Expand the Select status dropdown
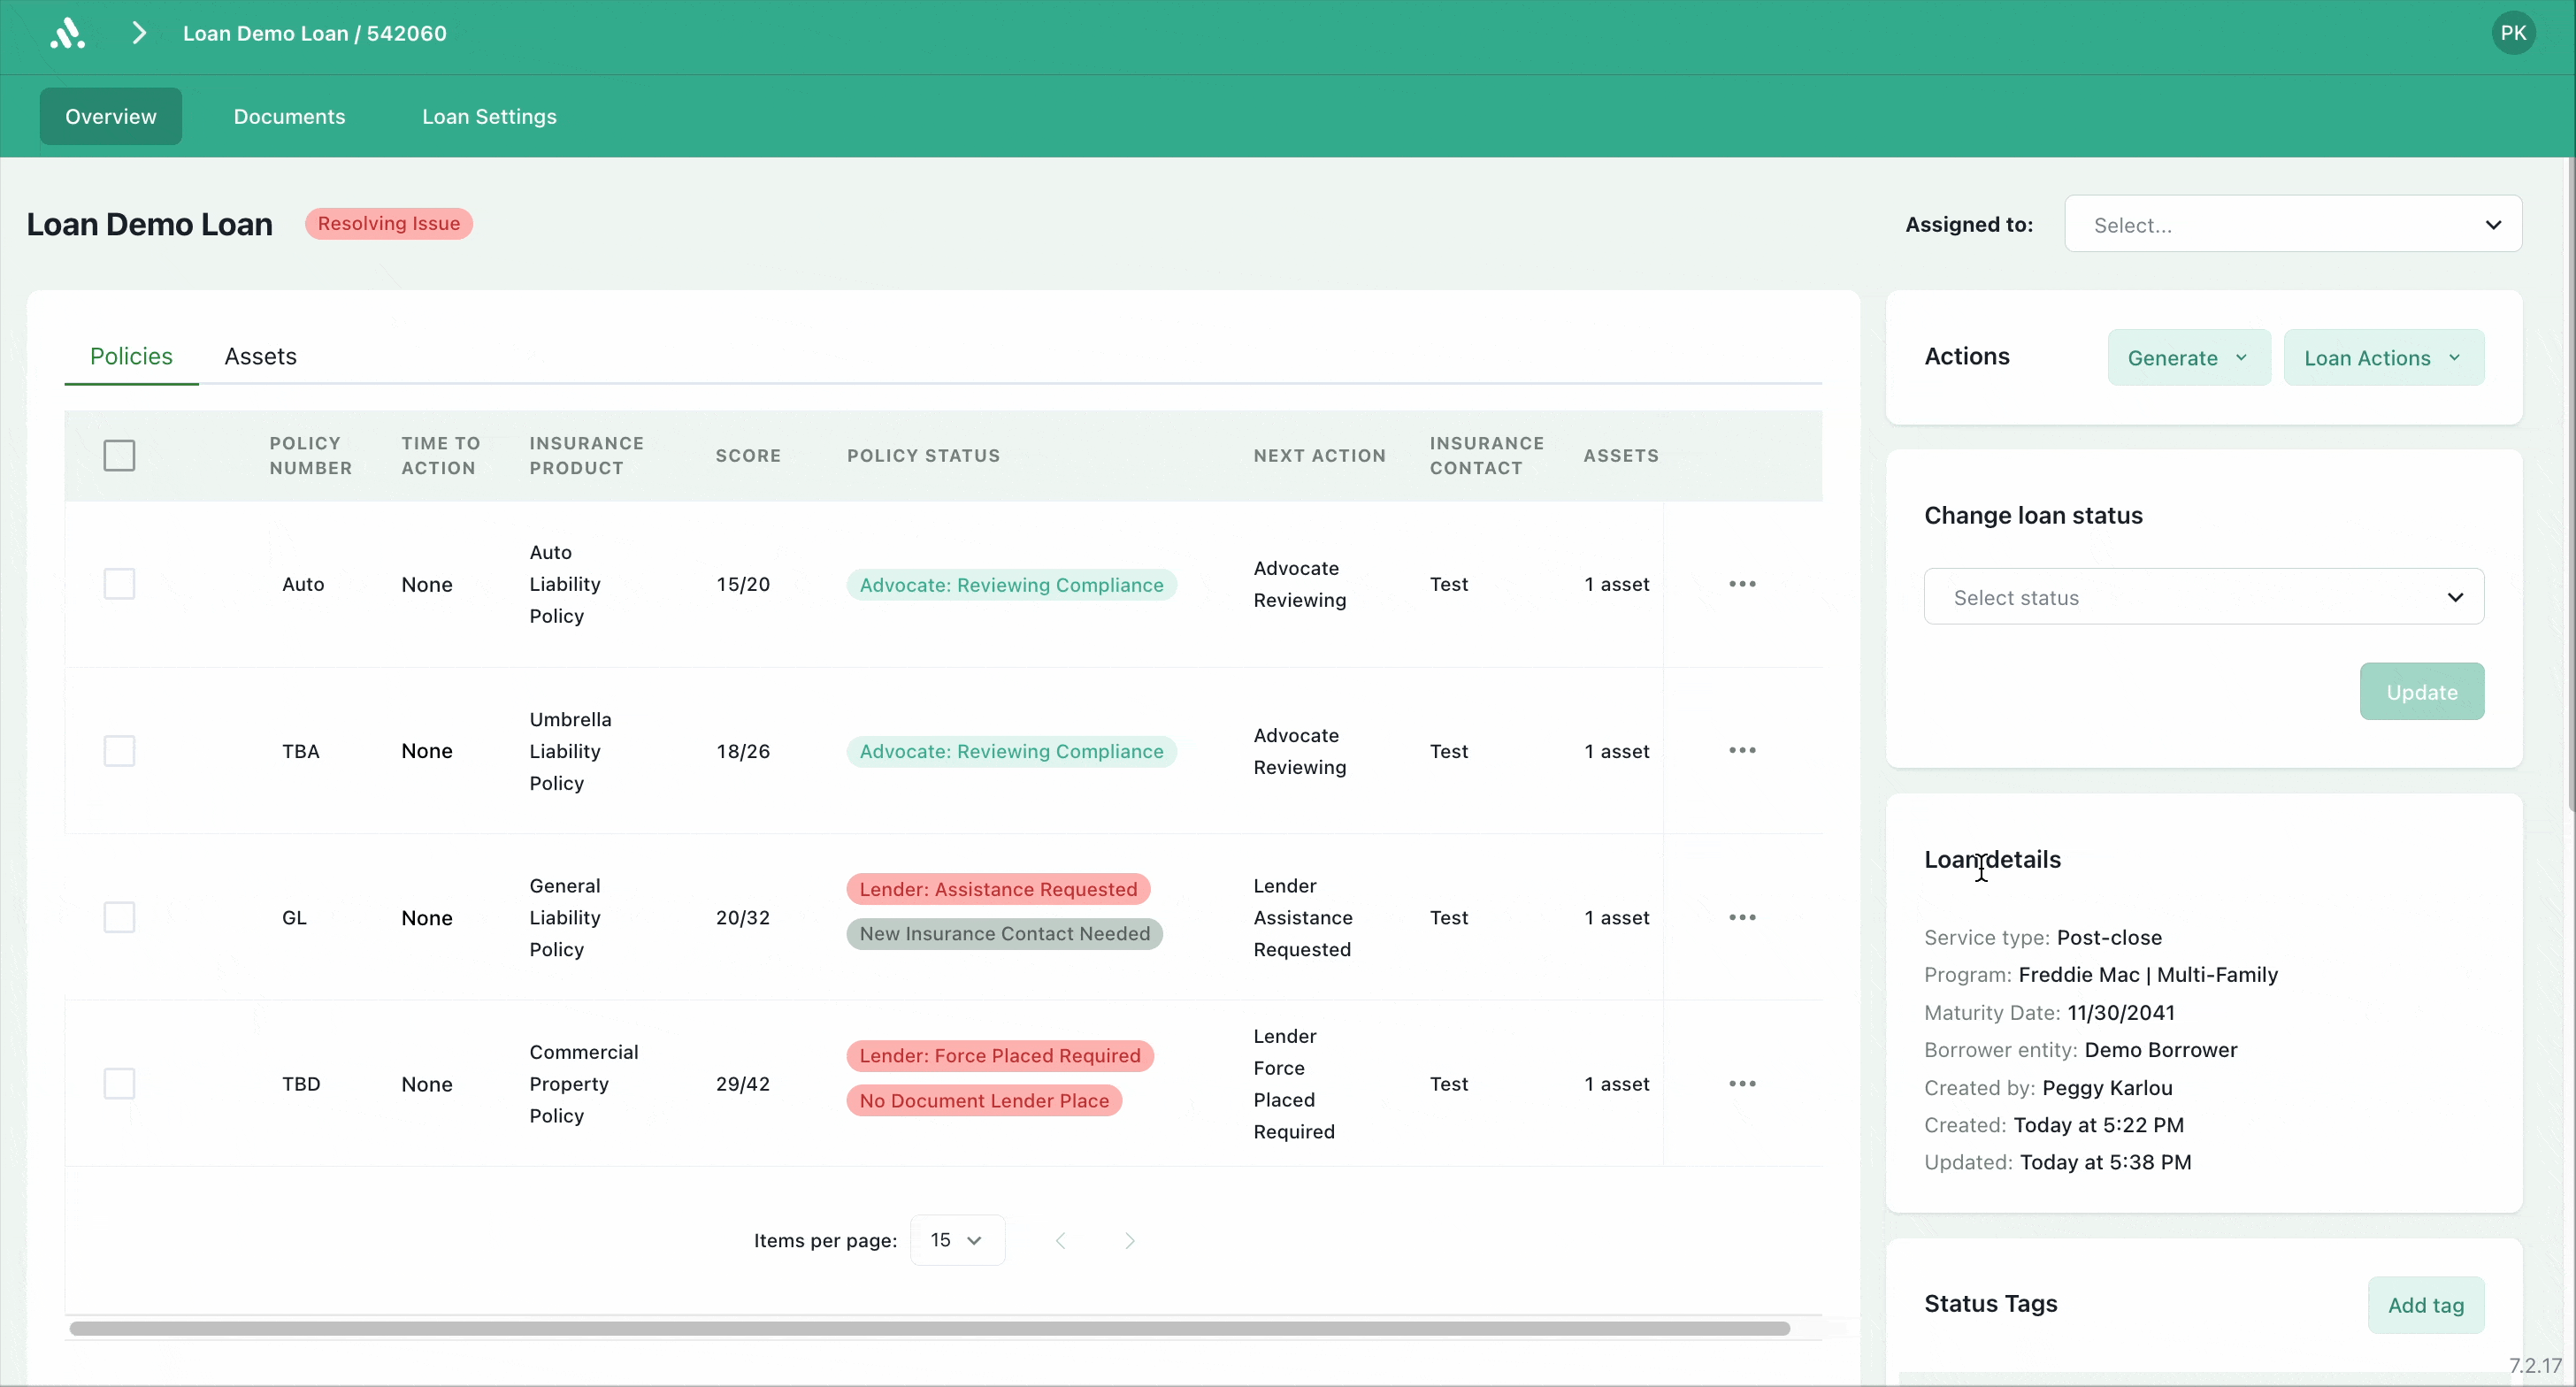The image size is (2576, 1387). (x=2203, y=597)
